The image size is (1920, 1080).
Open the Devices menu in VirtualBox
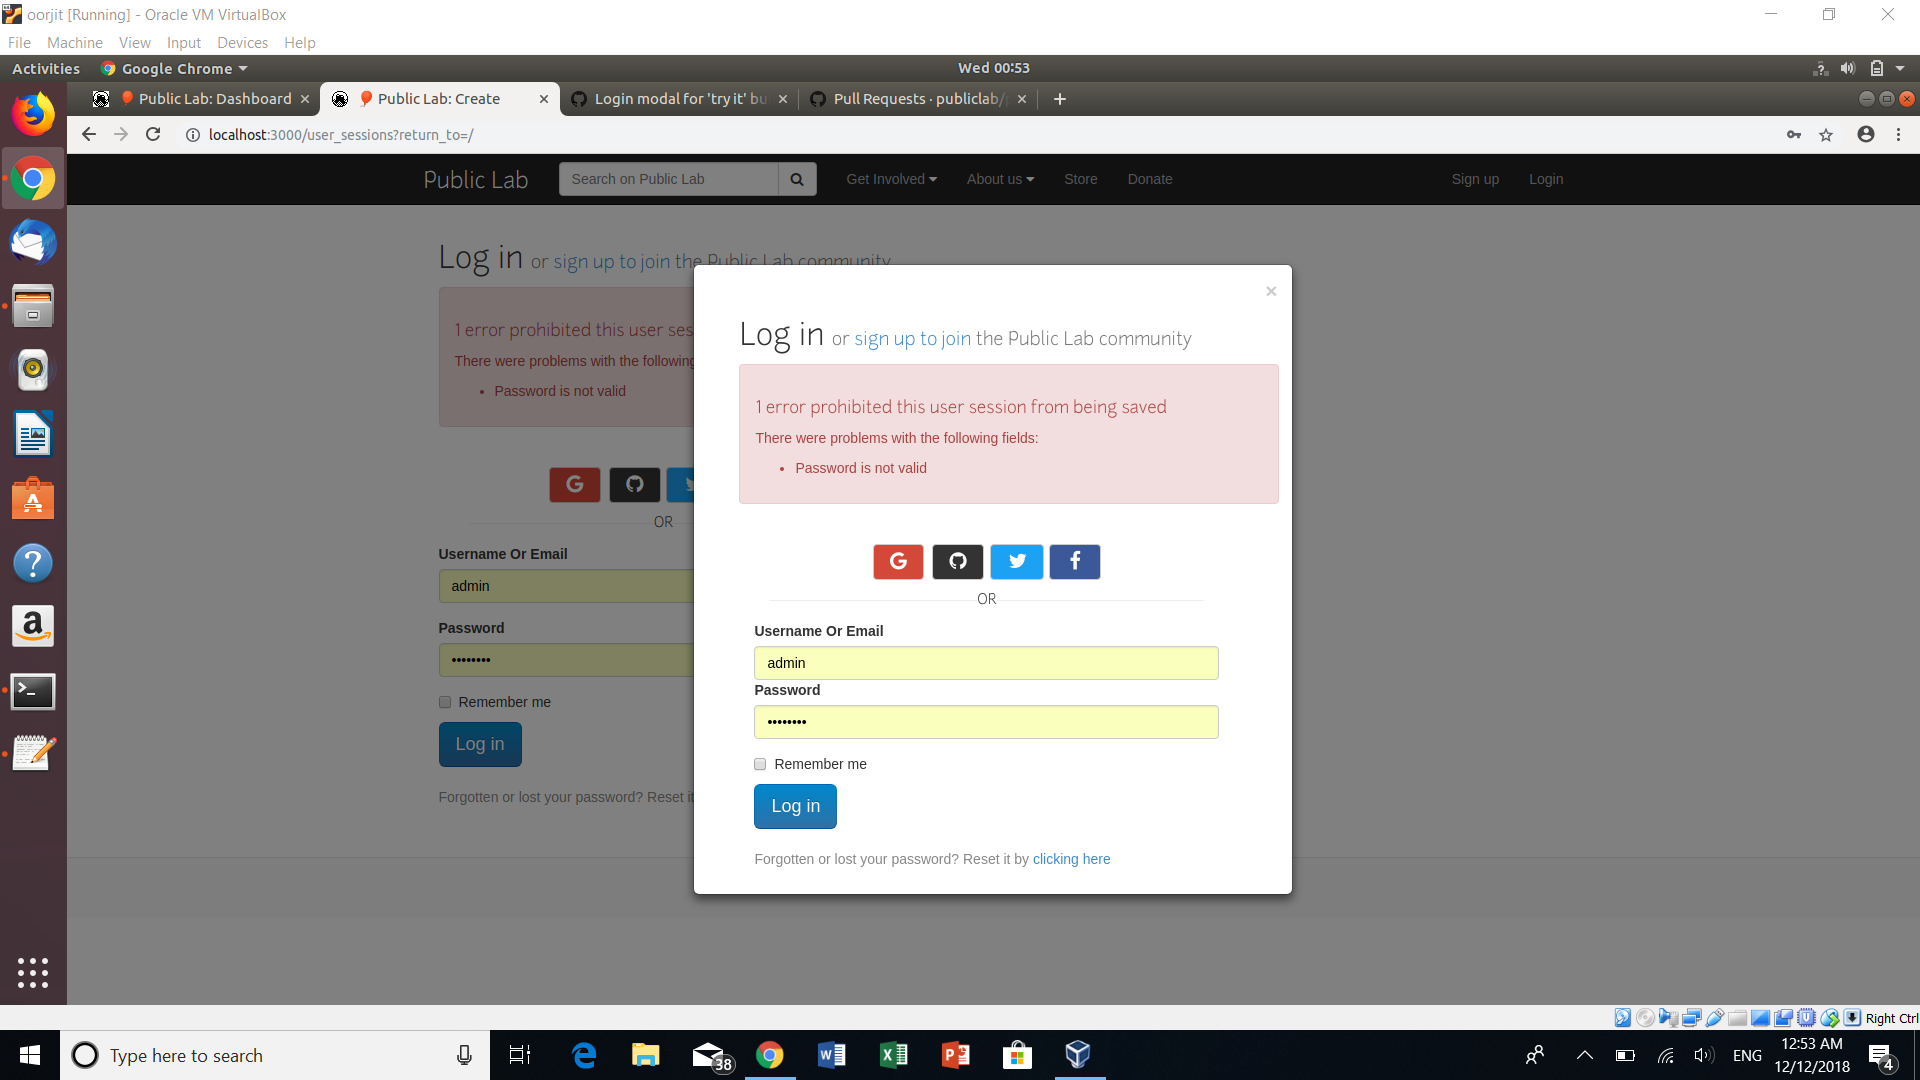[242, 43]
